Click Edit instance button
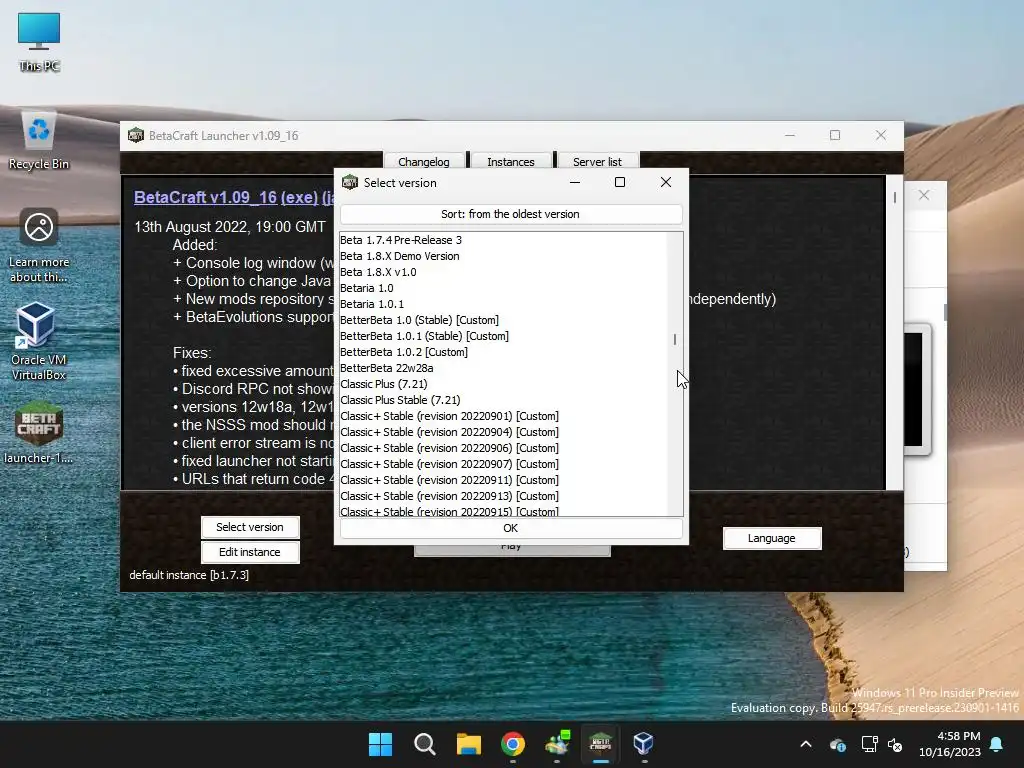Image resolution: width=1024 pixels, height=768 pixels. point(250,552)
